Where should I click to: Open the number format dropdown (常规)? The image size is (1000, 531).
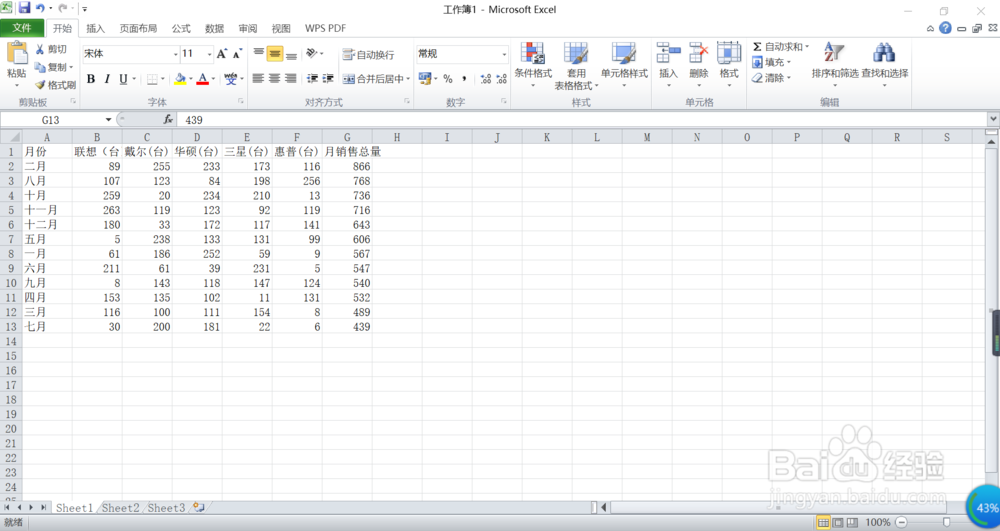click(x=504, y=54)
